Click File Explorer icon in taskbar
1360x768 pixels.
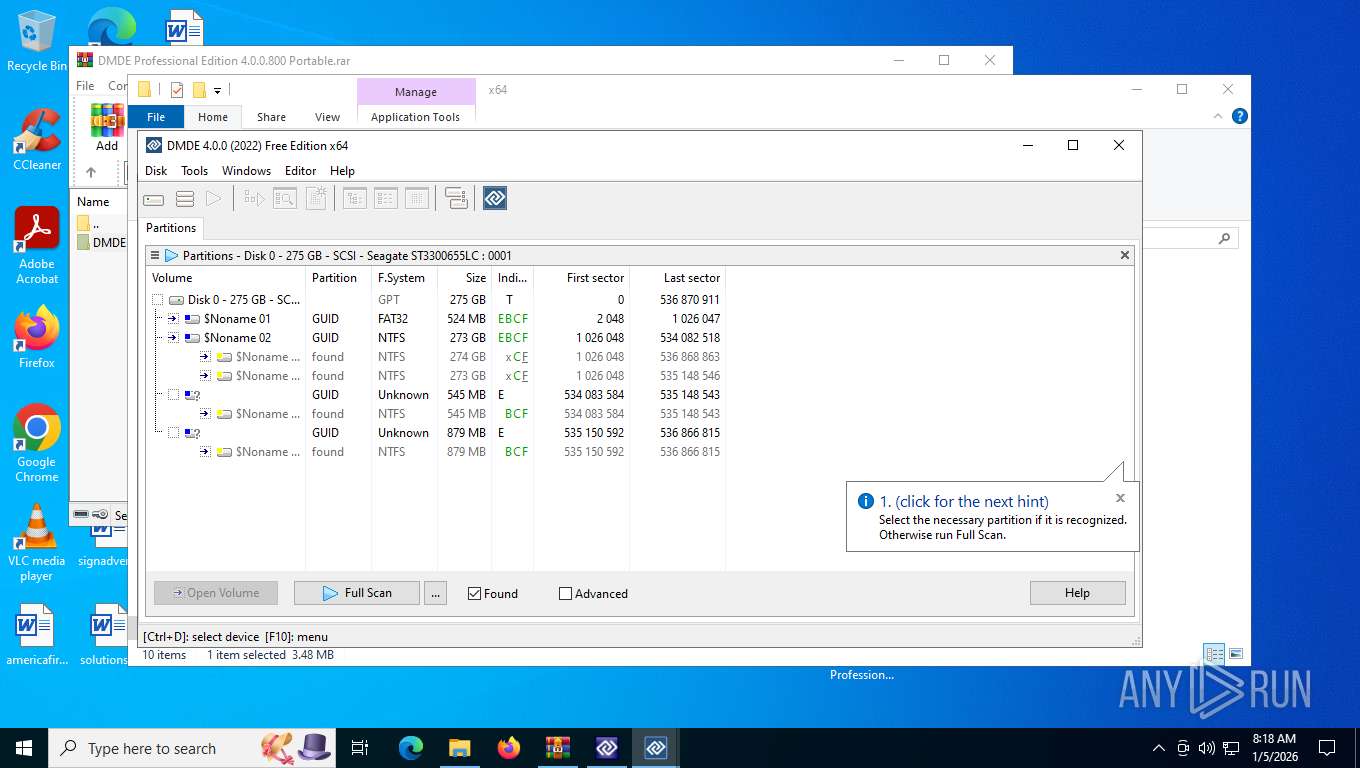click(459, 748)
